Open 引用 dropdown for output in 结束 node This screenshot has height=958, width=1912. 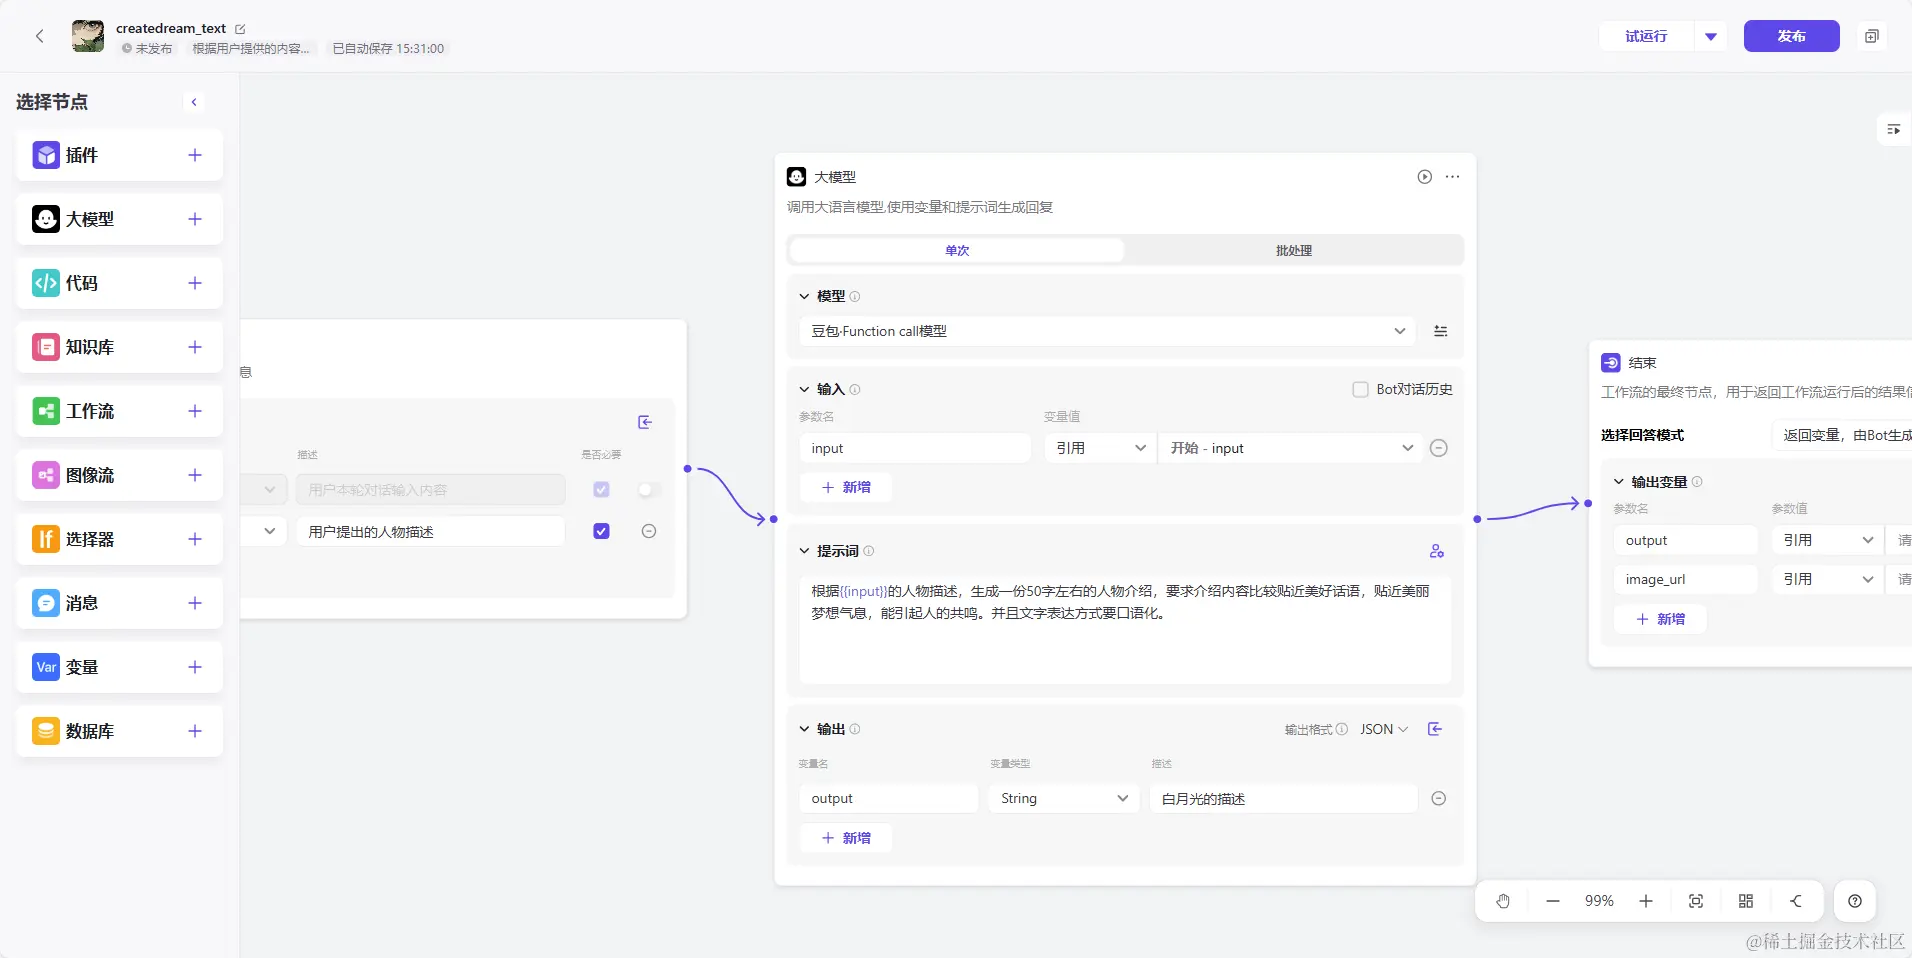1827,540
